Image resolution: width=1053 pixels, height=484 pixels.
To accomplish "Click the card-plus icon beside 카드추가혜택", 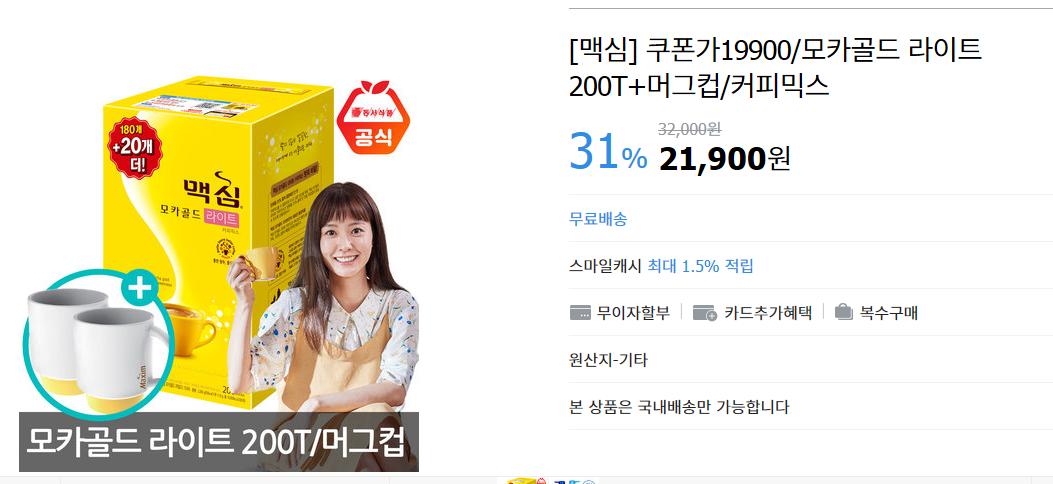I will coord(704,313).
